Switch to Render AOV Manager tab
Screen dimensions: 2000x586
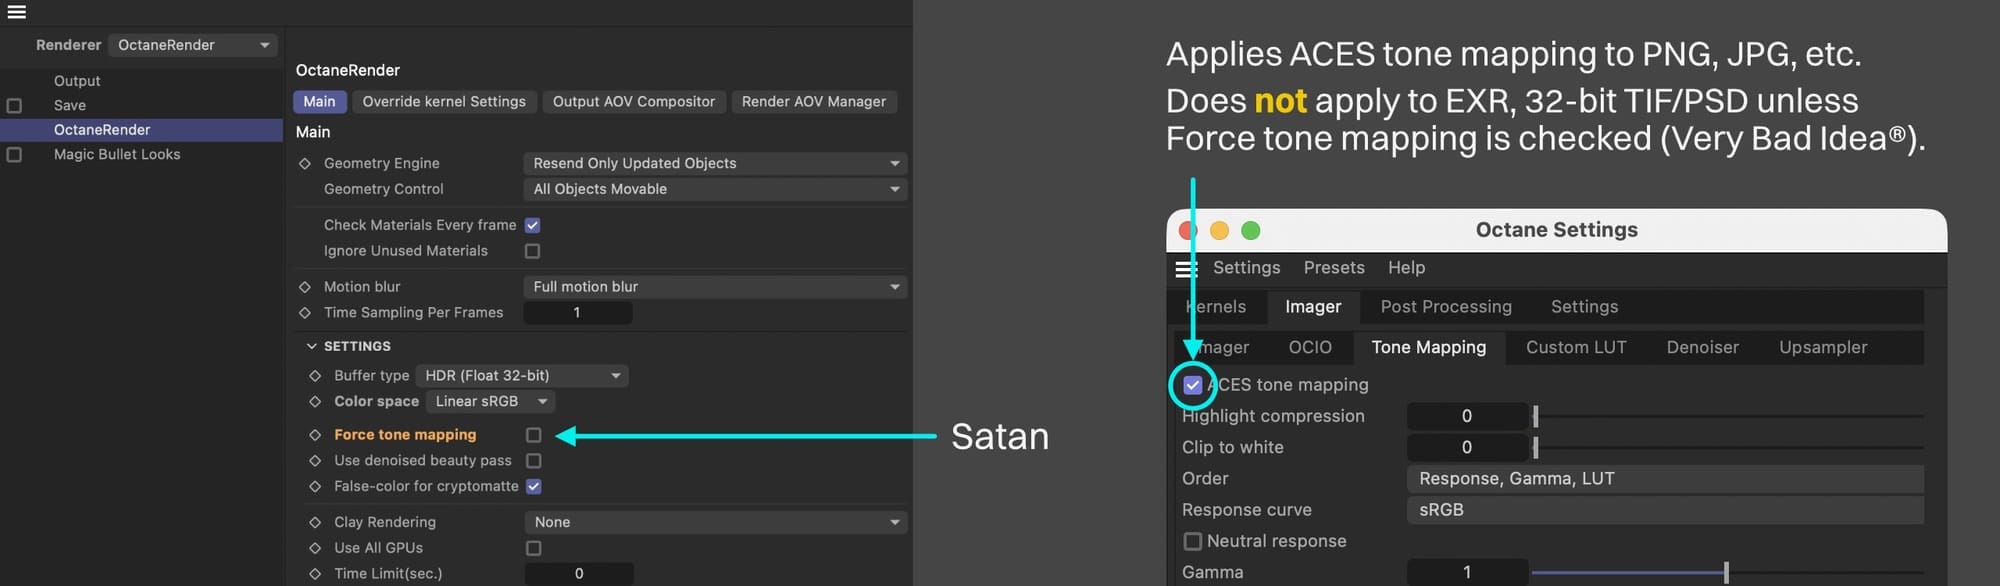(814, 102)
